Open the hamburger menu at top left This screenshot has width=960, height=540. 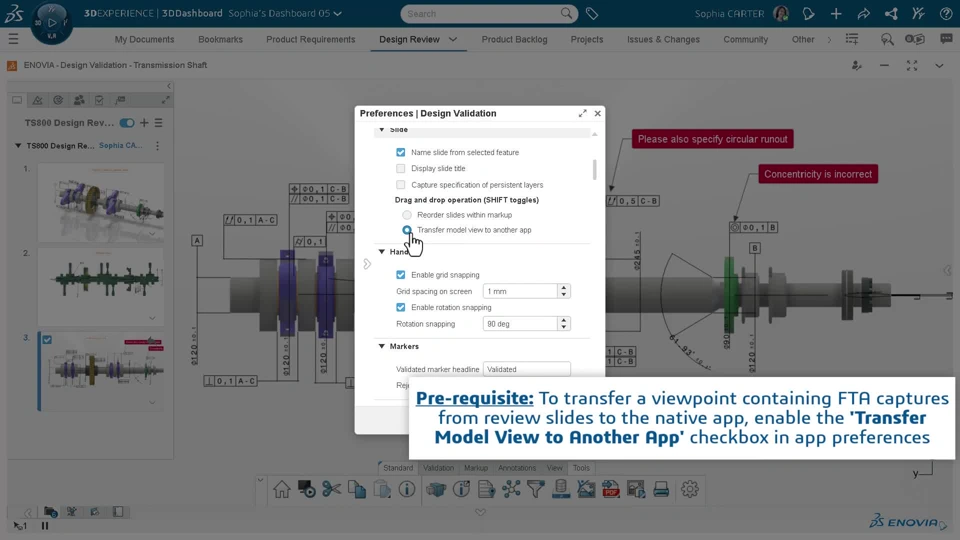[x=13, y=39]
